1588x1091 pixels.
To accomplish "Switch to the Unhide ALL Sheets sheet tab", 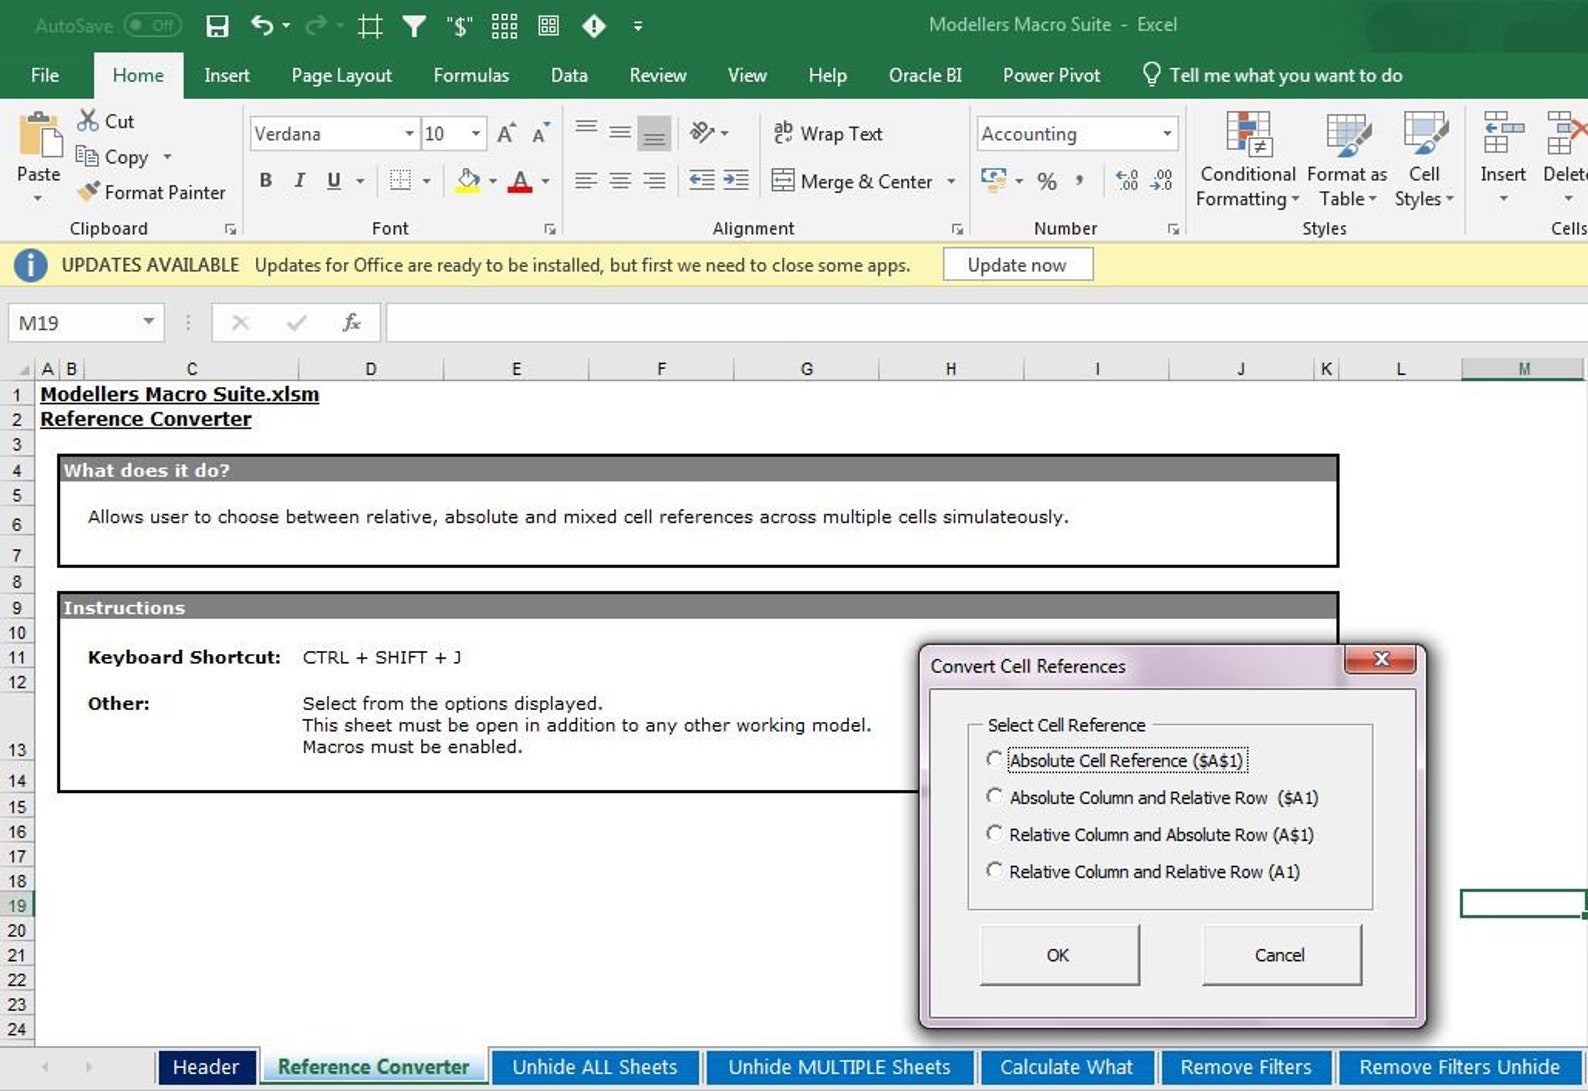I will 595,1067.
